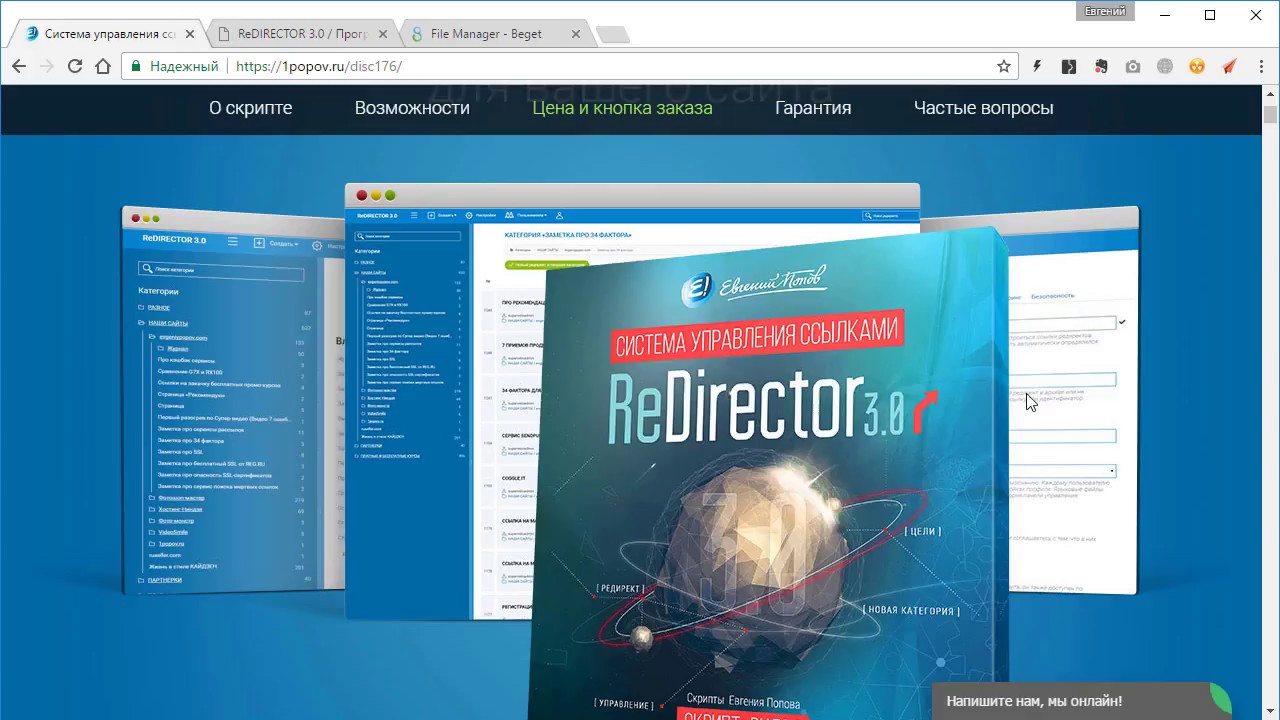This screenshot has height=720, width=1280.
Task: Bookmark this page with the star
Action: tap(1003, 67)
